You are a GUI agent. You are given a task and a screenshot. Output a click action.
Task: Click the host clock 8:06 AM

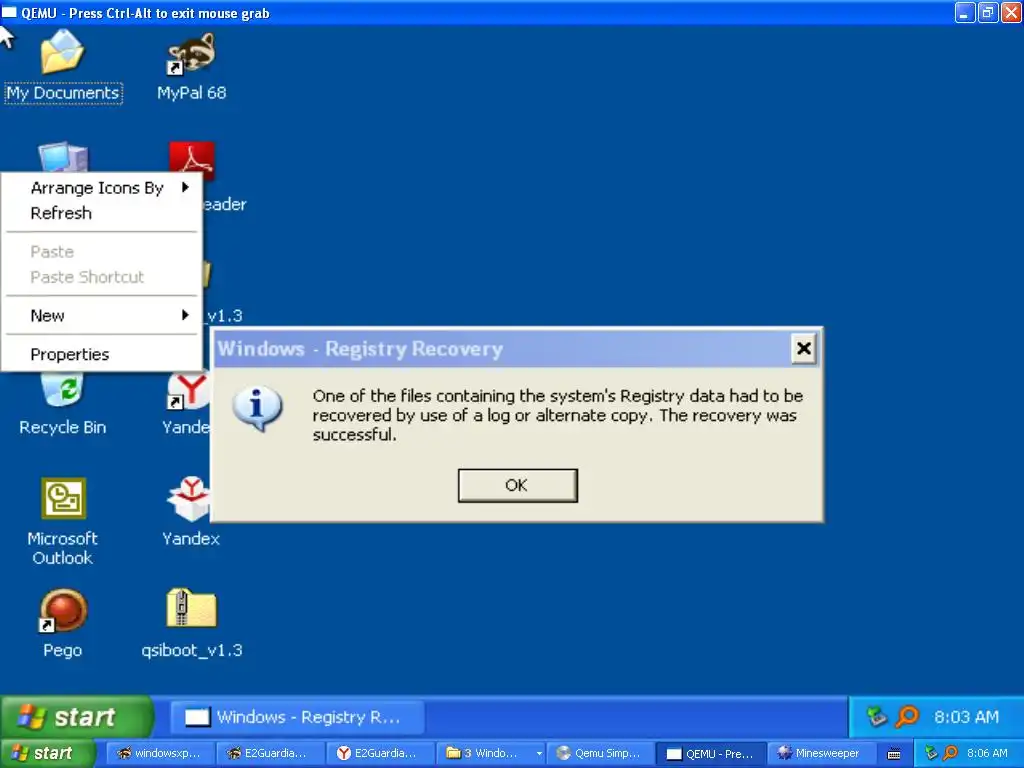coord(987,753)
